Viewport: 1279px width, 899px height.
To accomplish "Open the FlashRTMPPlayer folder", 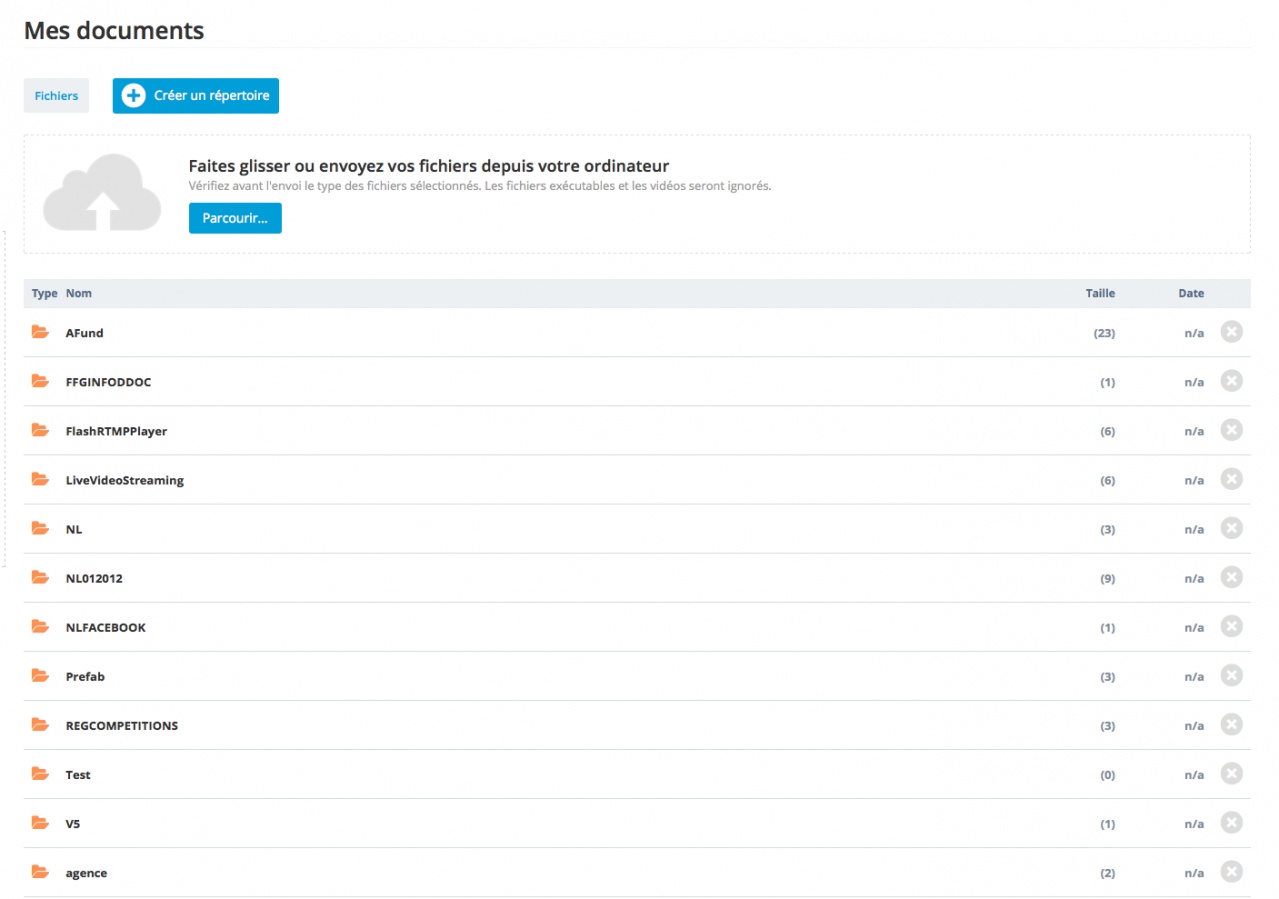I will [x=116, y=431].
